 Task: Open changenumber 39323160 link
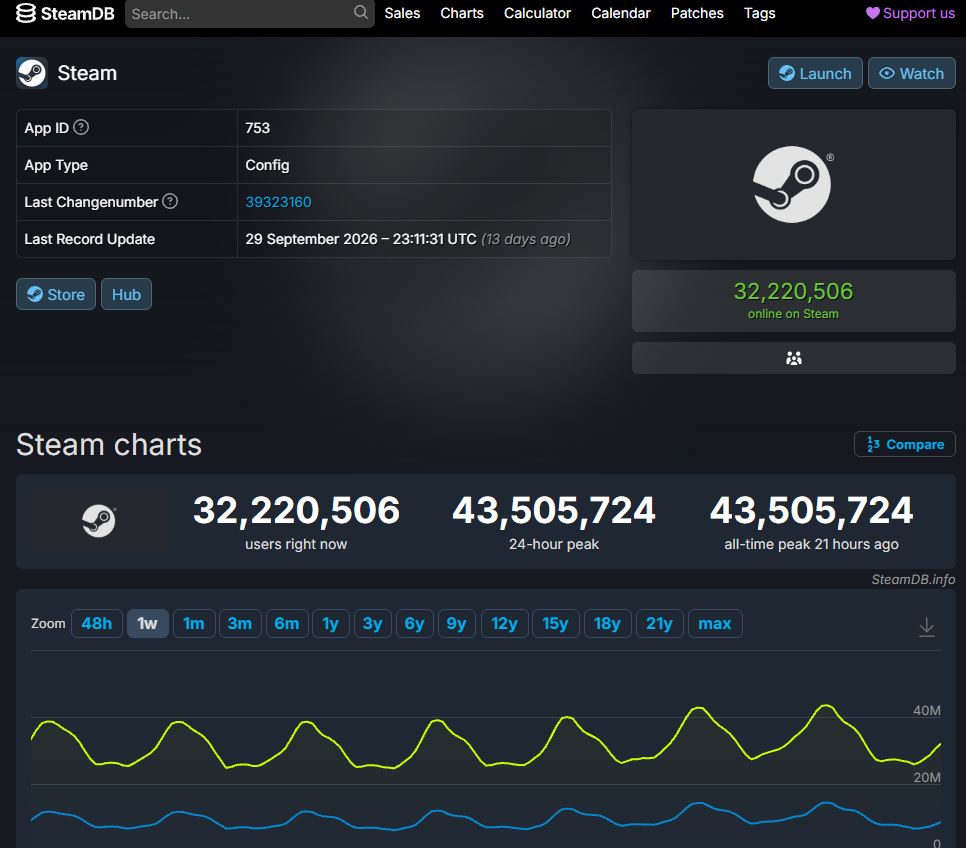(278, 202)
